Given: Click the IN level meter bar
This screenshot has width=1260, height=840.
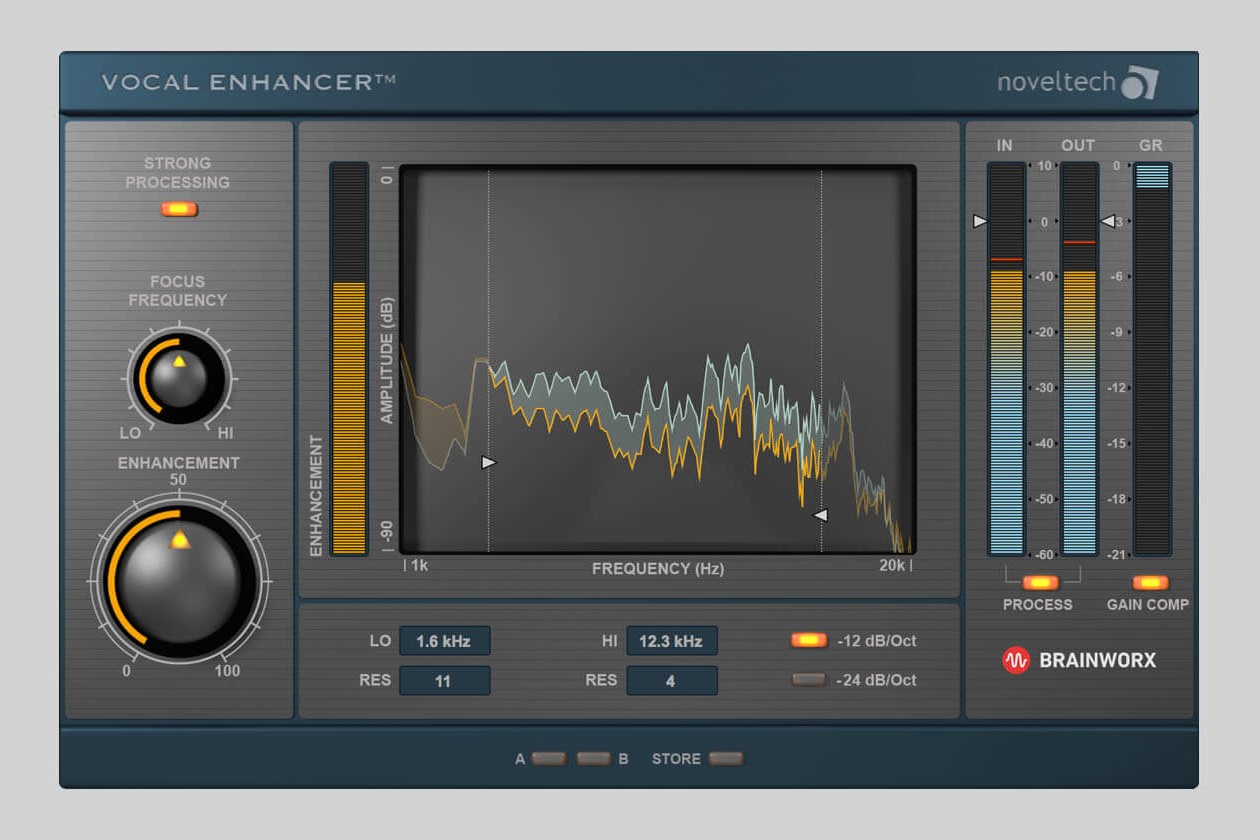Looking at the screenshot, I should click(1006, 359).
